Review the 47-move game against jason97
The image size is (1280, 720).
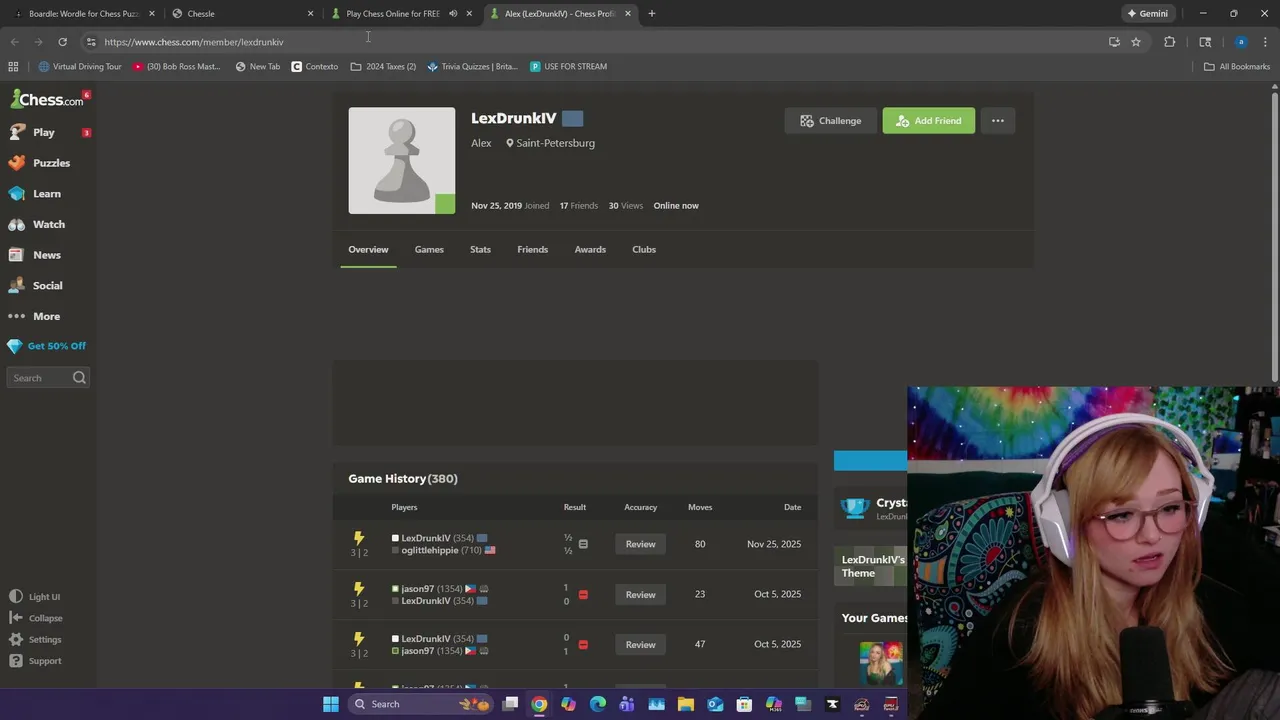(x=640, y=645)
